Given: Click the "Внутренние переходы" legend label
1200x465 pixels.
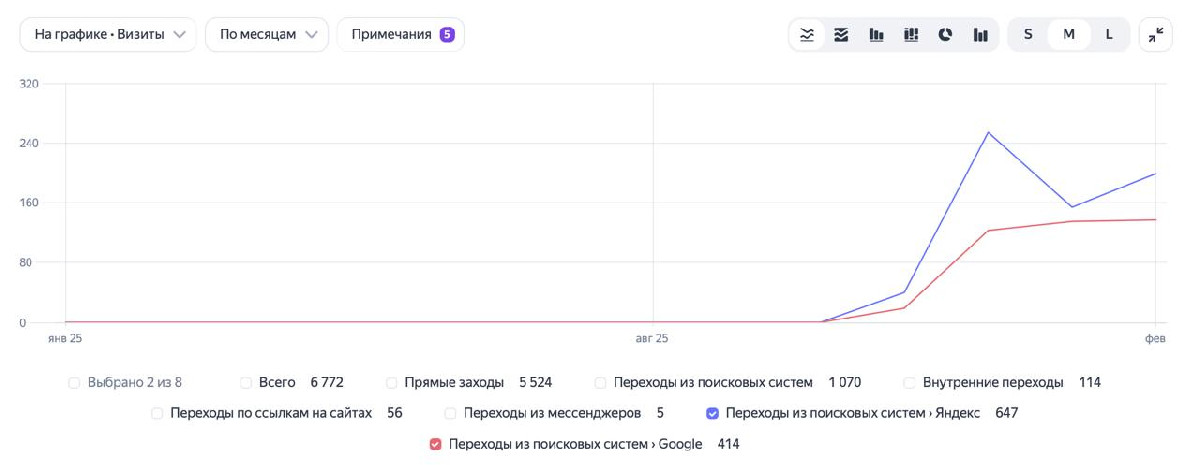Looking at the screenshot, I should (x=992, y=382).
